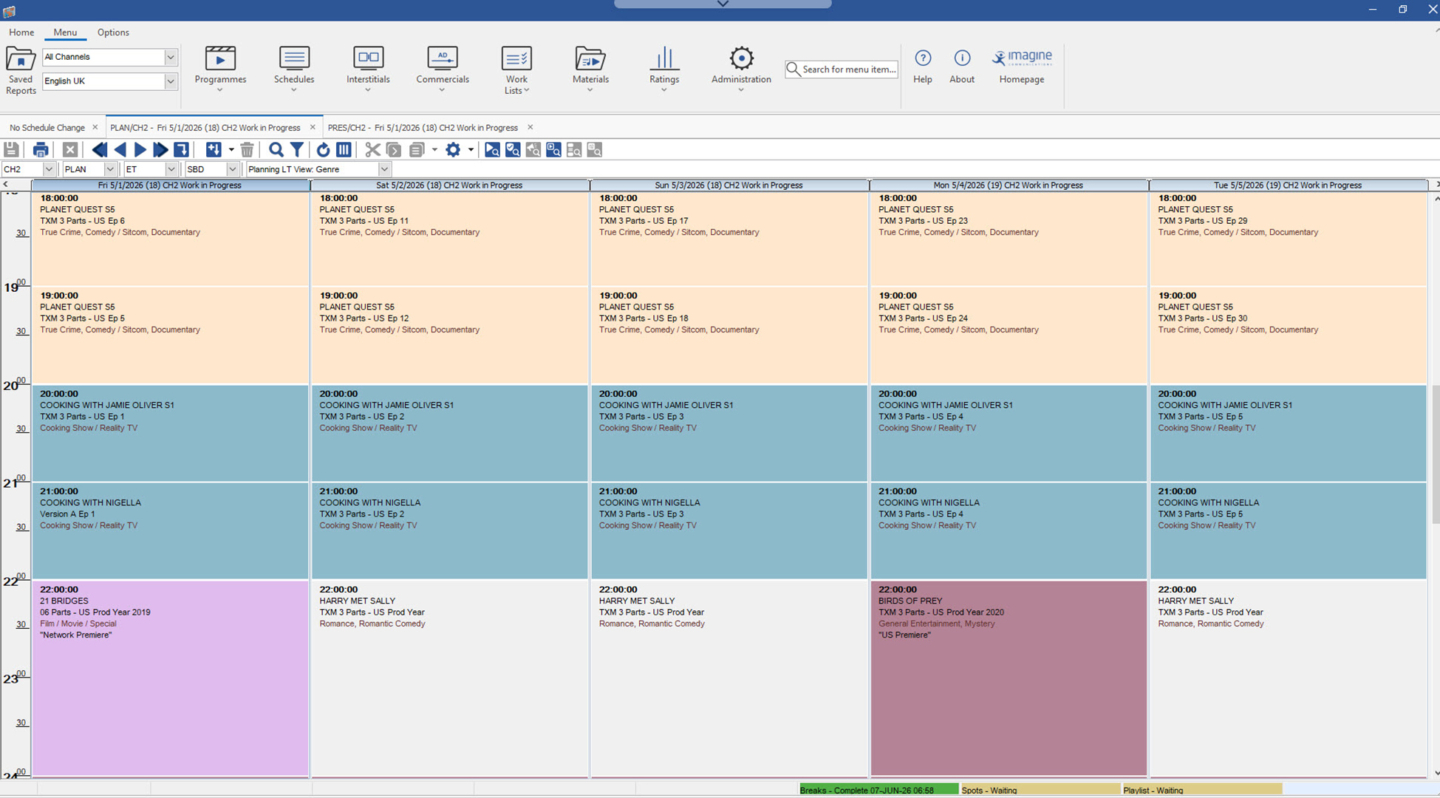Switch to Home ribbon tab
This screenshot has height=798, width=1440.
(x=21, y=32)
